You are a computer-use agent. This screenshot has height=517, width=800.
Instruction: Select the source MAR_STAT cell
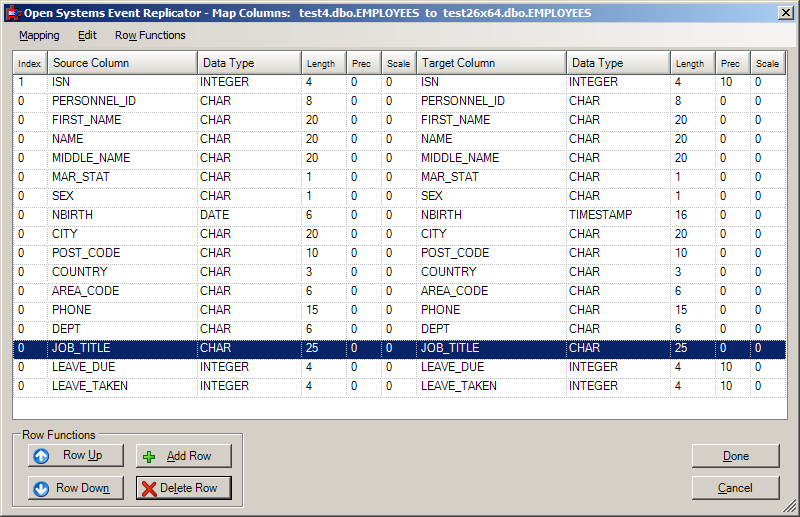[122, 177]
